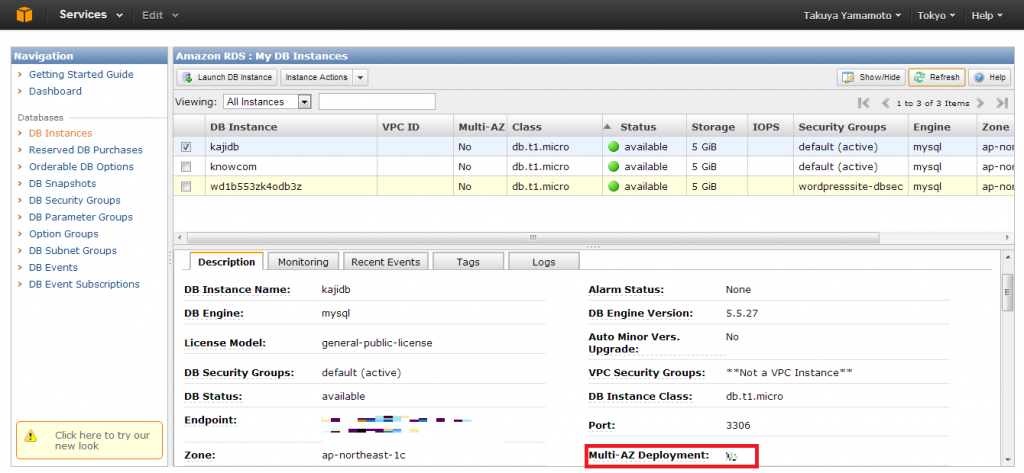Viewport: 1024px width, 473px height.
Task: Open DB Event Subscriptions link
Action: (84, 284)
